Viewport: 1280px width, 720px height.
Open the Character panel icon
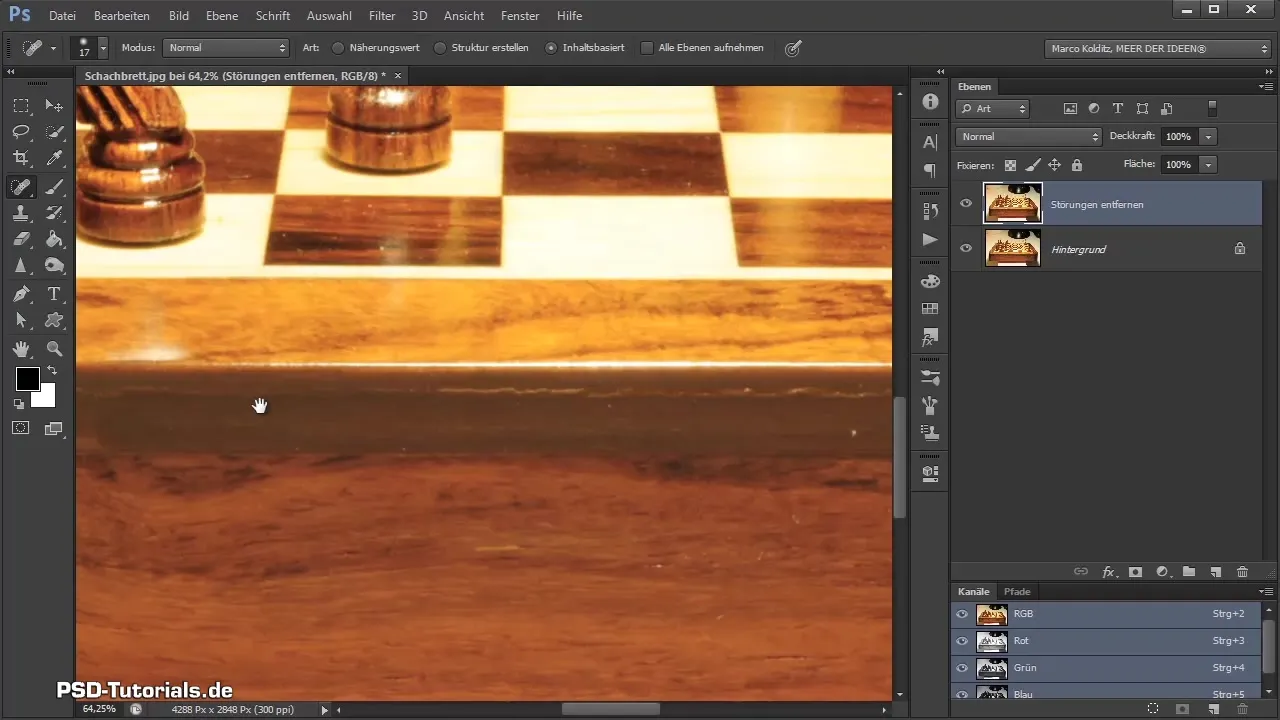click(930, 142)
